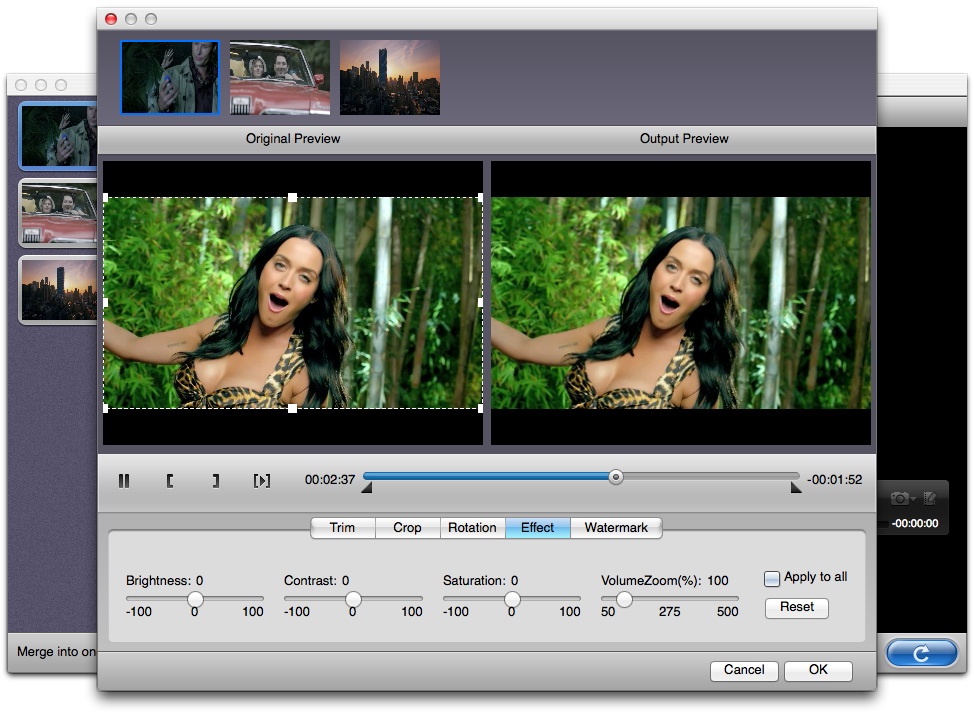The width and height of the screenshot is (974, 715).
Task: Click the elapsed time 00:02:37
Action: pyautogui.click(x=330, y=480)
